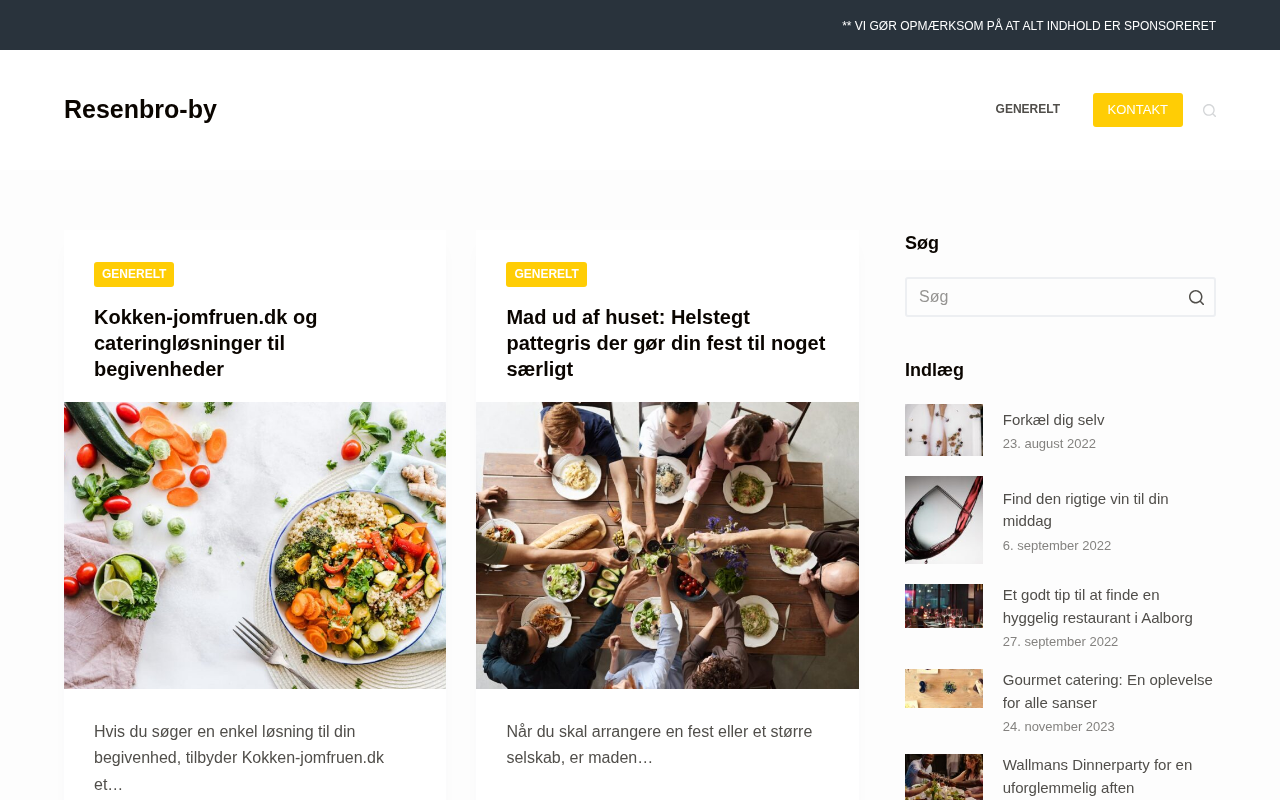Open Wallmans Dinnerparty sidebar post link
The image size is (1280, 800).
(x=1097, y=776)
